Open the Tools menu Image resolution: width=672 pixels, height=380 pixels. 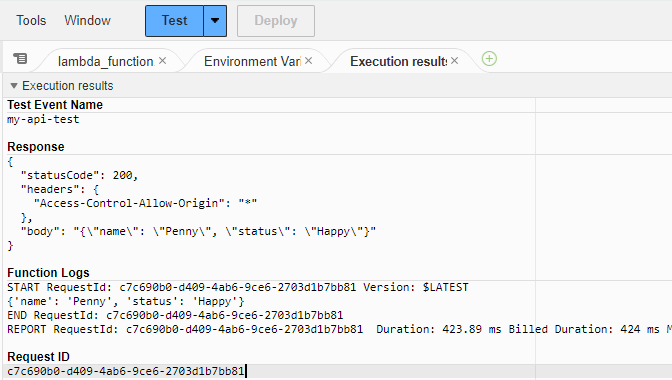coord(31,21)
